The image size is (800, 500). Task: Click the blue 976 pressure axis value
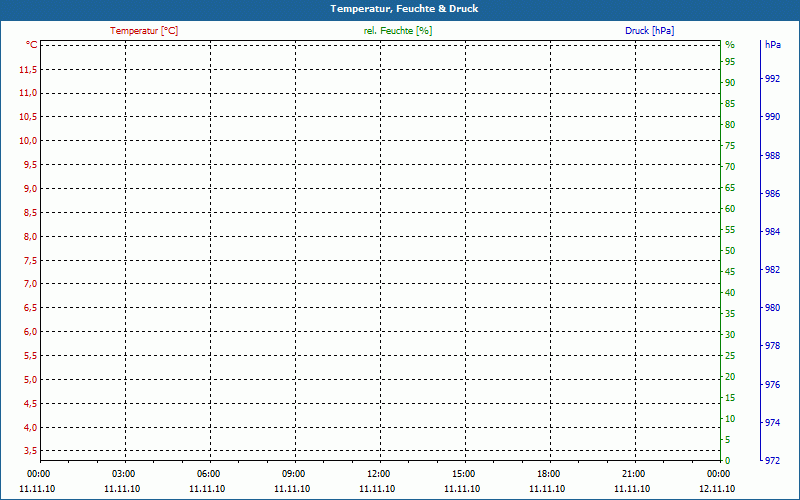772,385
